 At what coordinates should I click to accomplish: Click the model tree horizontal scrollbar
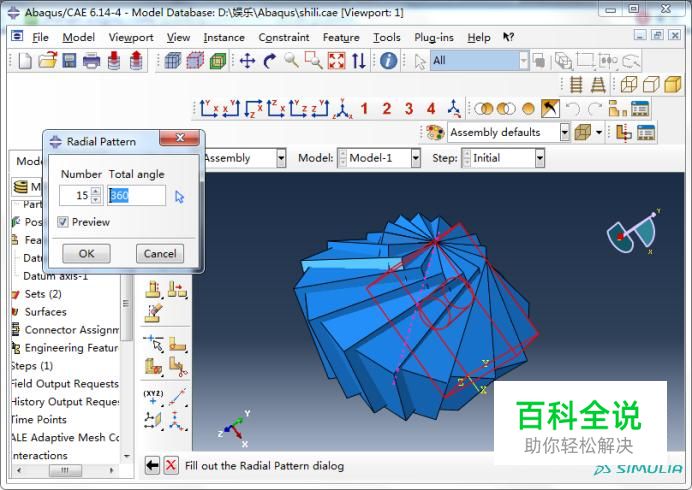tap(65, 470)
